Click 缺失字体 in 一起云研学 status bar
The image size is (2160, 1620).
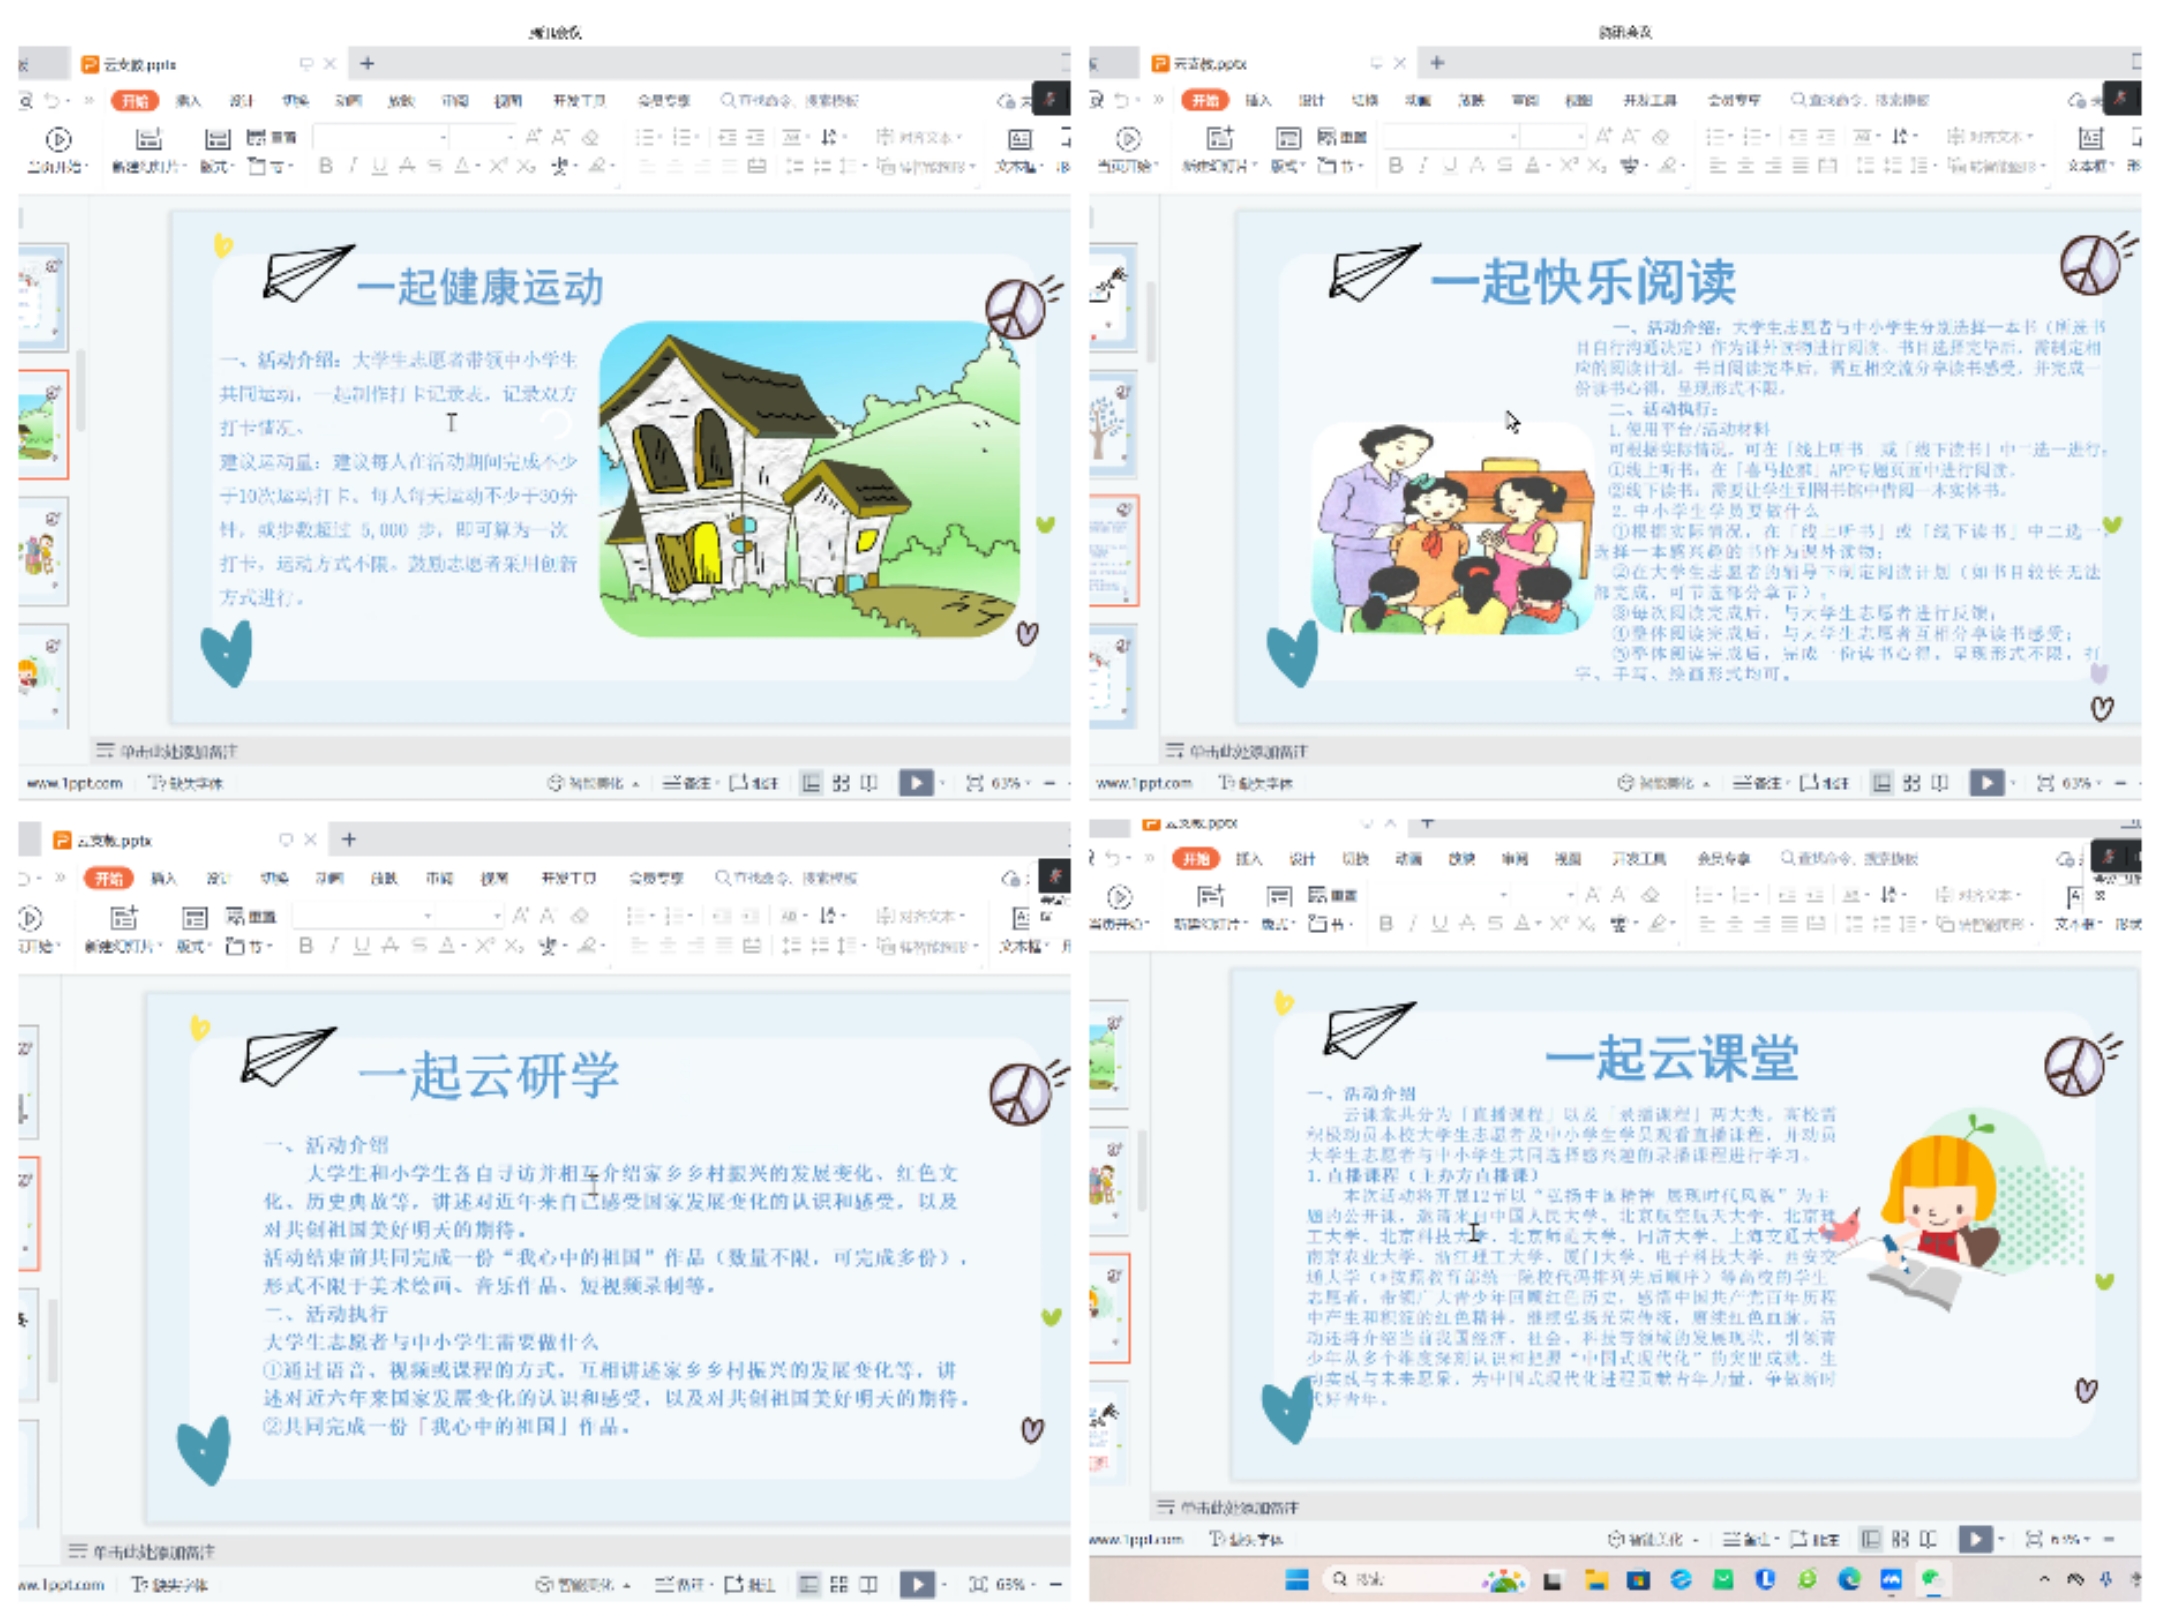[x=170, y=1584]
